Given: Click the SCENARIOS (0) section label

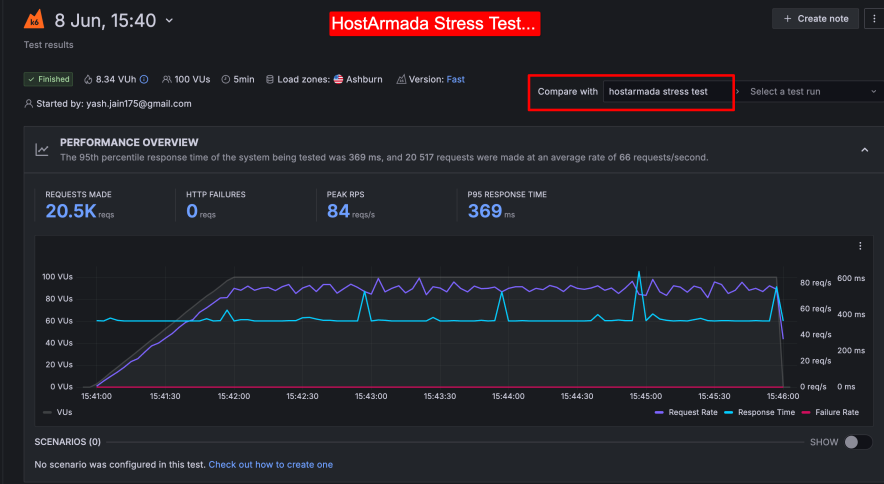Looking at the screenshot, I should (x=67, y=442).
